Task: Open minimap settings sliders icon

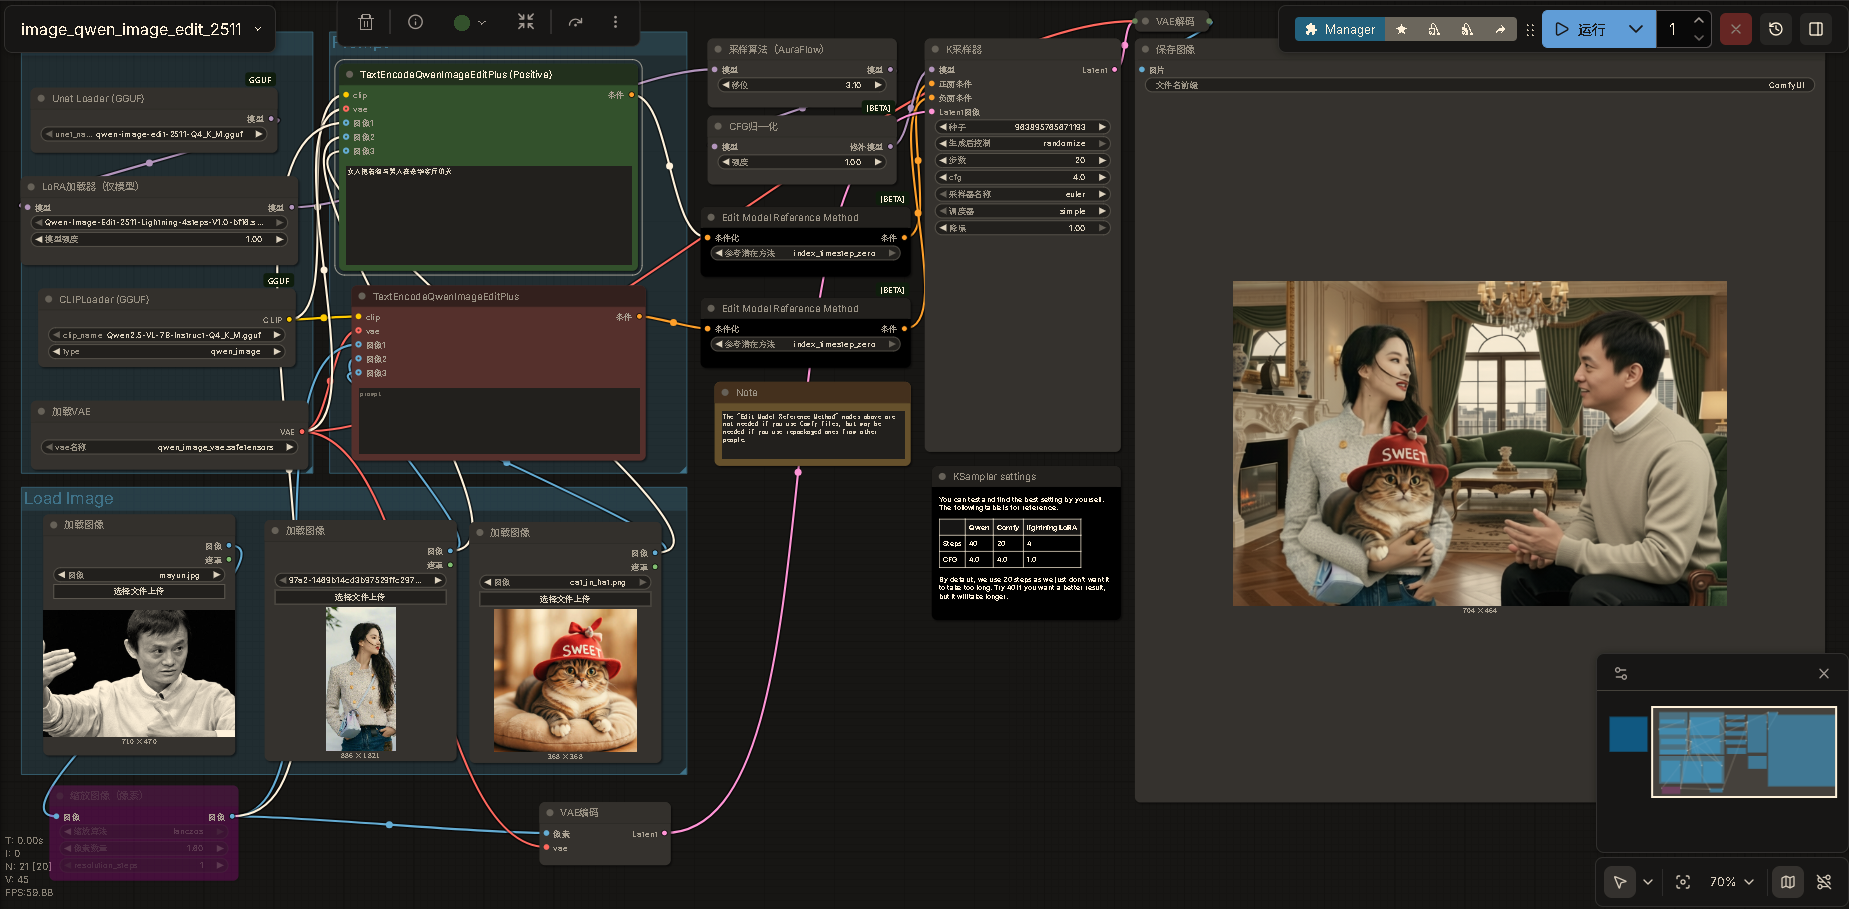Action: [1621, 674]
